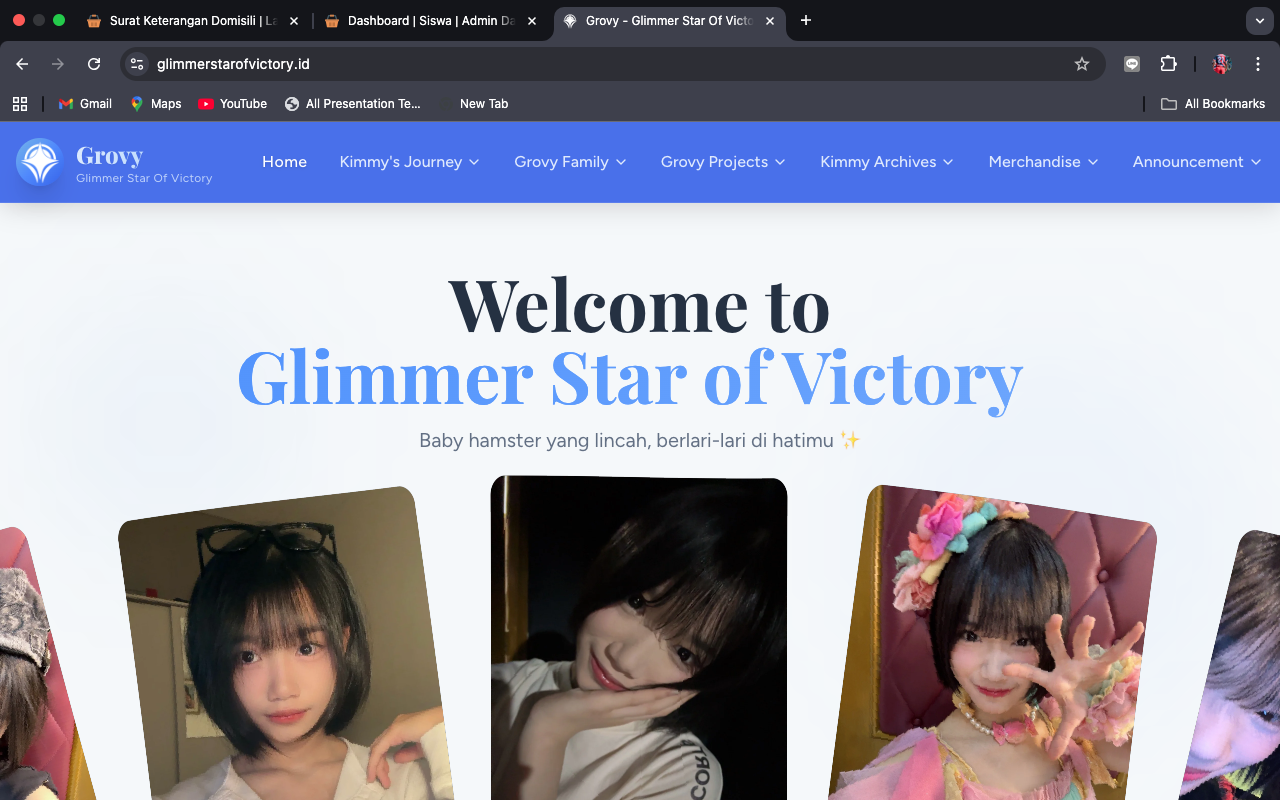Open the Extensions puzzle icon
The height and width of the screenshot is (800, 1280).
[1168, 64]
